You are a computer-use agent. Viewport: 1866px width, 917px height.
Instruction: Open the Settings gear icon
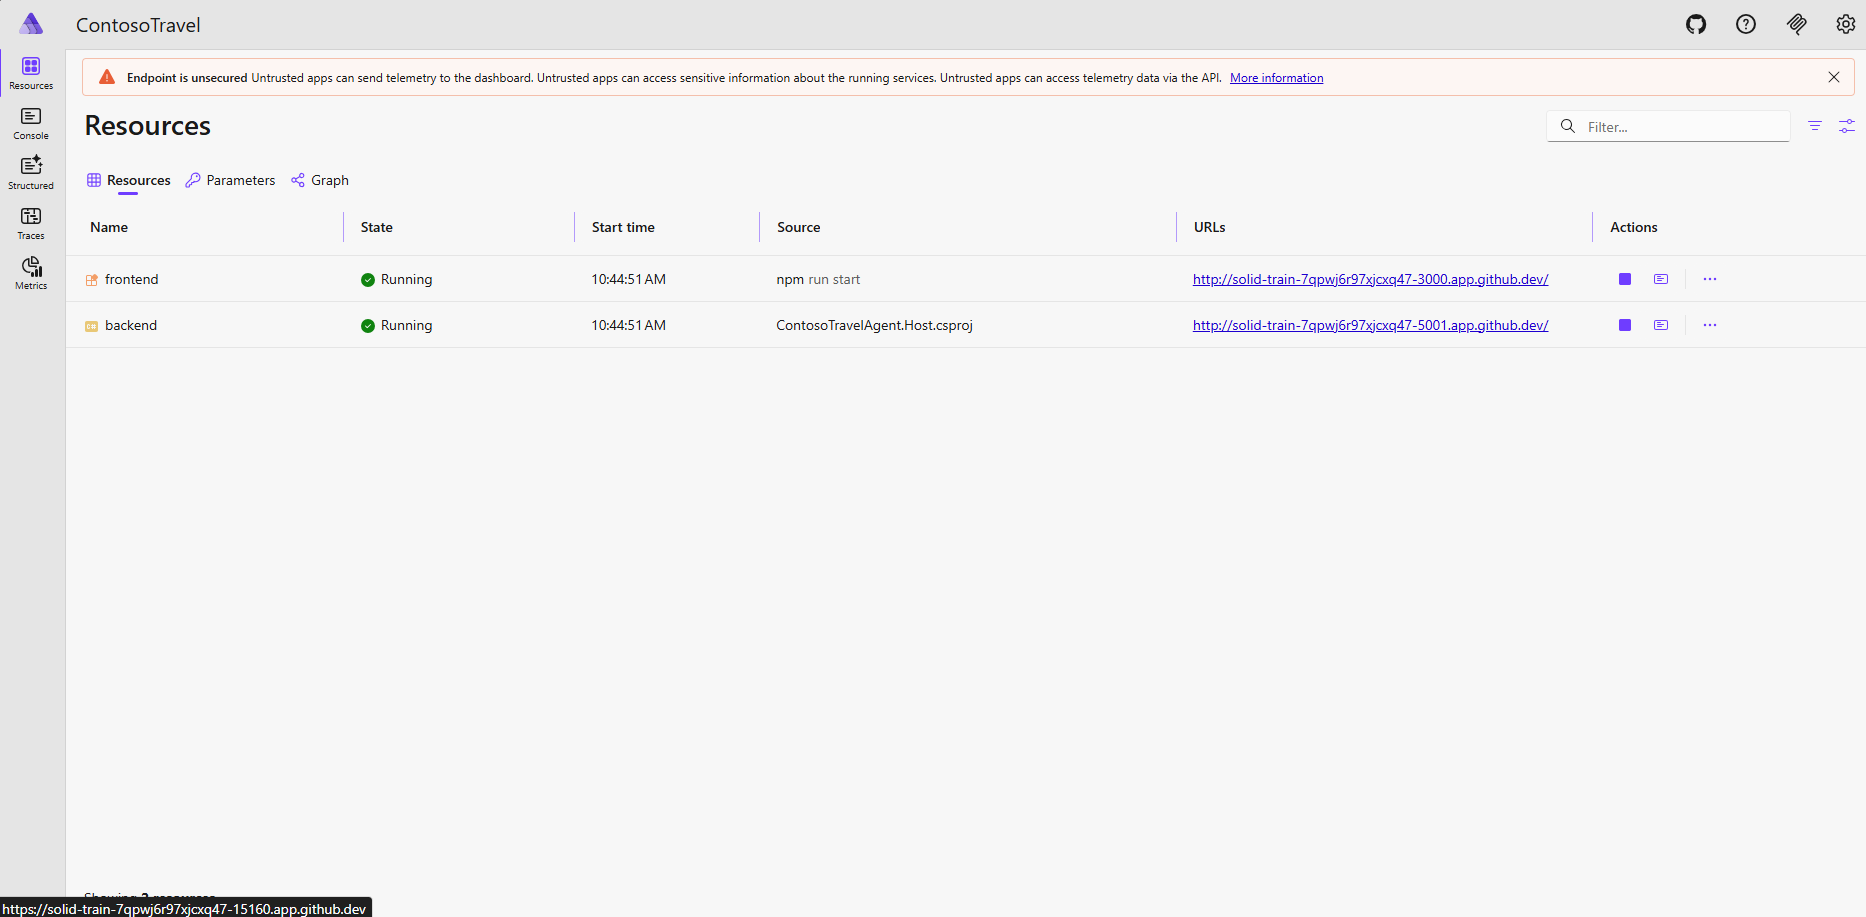click(x=1845, y=25)
